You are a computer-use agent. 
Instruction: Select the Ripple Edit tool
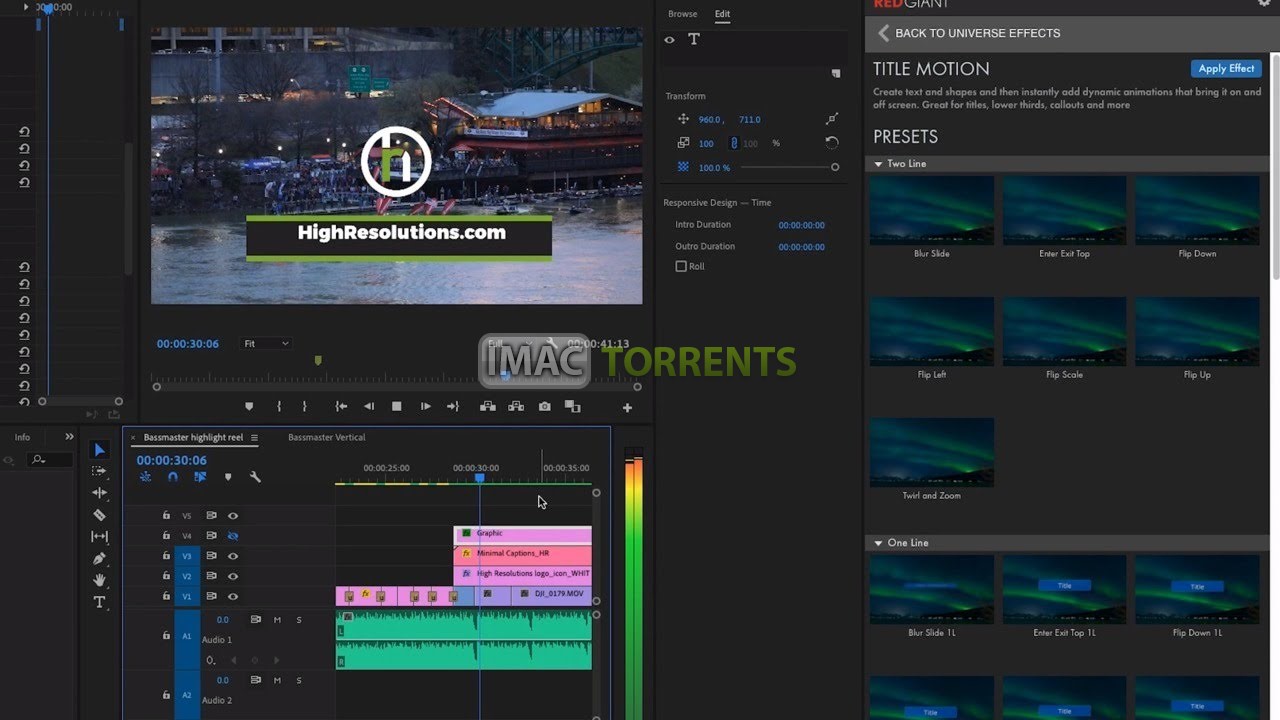point(99,493)
